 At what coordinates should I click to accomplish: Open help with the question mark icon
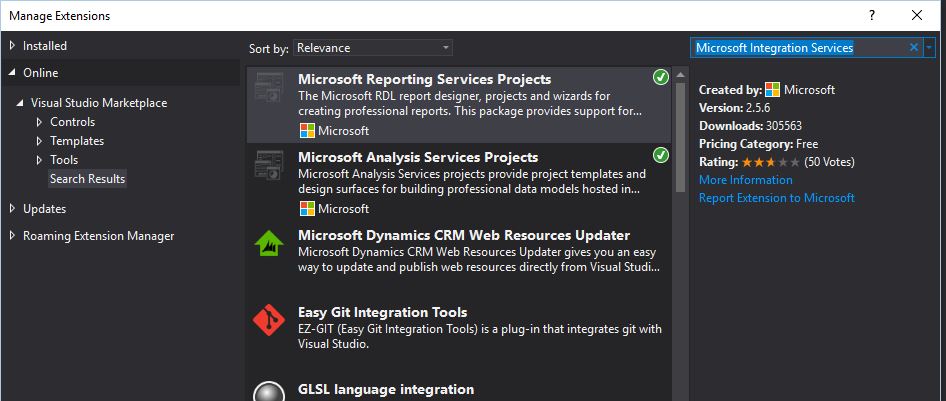pos(872,16)
